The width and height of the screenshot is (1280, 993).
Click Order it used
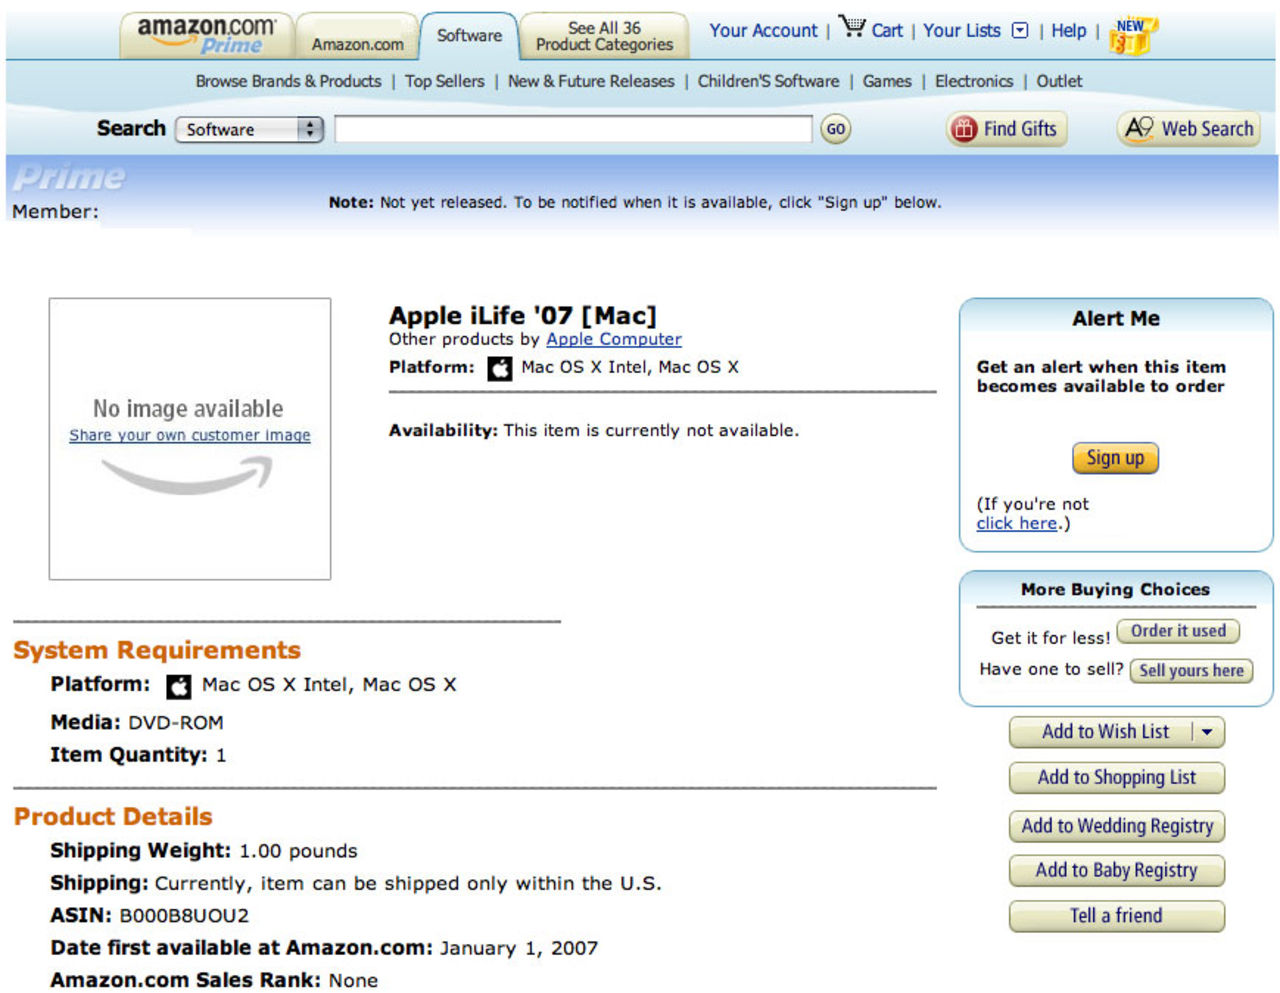[x=1178, y=632]
